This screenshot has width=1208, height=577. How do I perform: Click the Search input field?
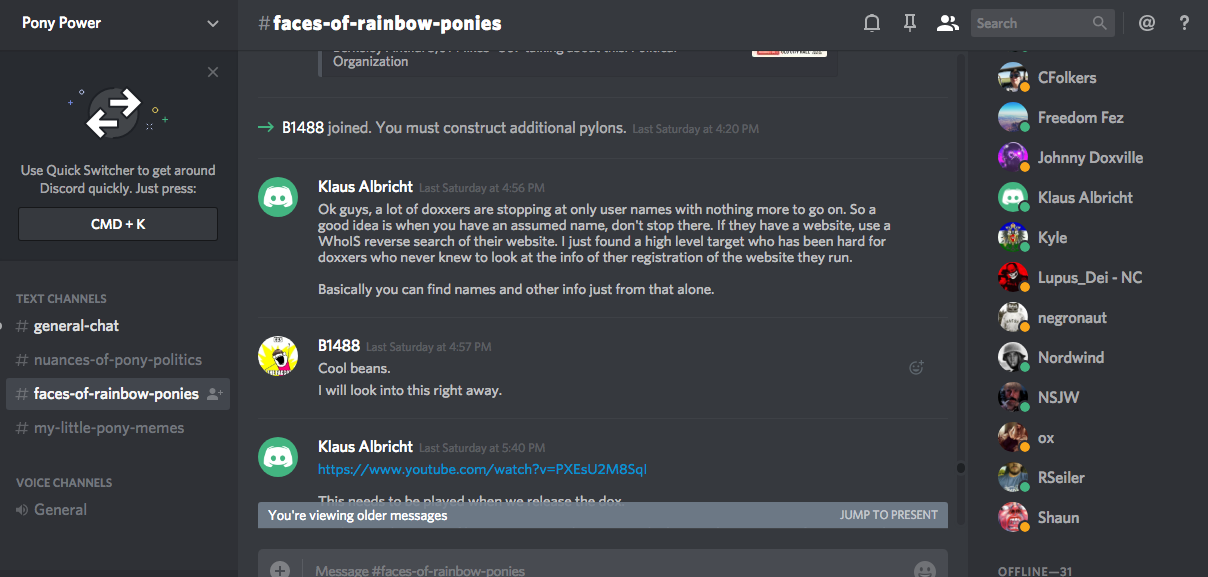pos(1030,23)
